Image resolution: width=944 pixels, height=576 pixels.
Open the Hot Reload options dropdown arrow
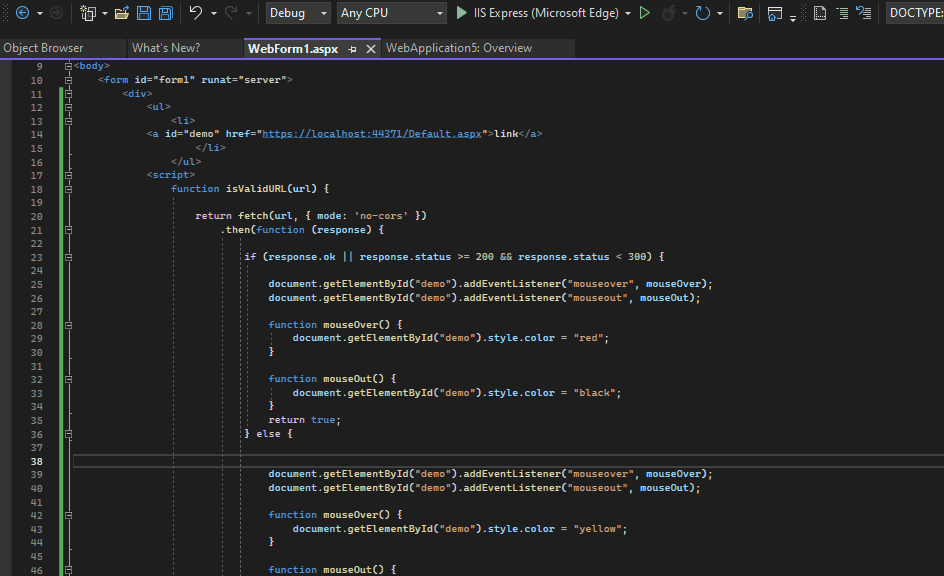(x=685, y=13)
